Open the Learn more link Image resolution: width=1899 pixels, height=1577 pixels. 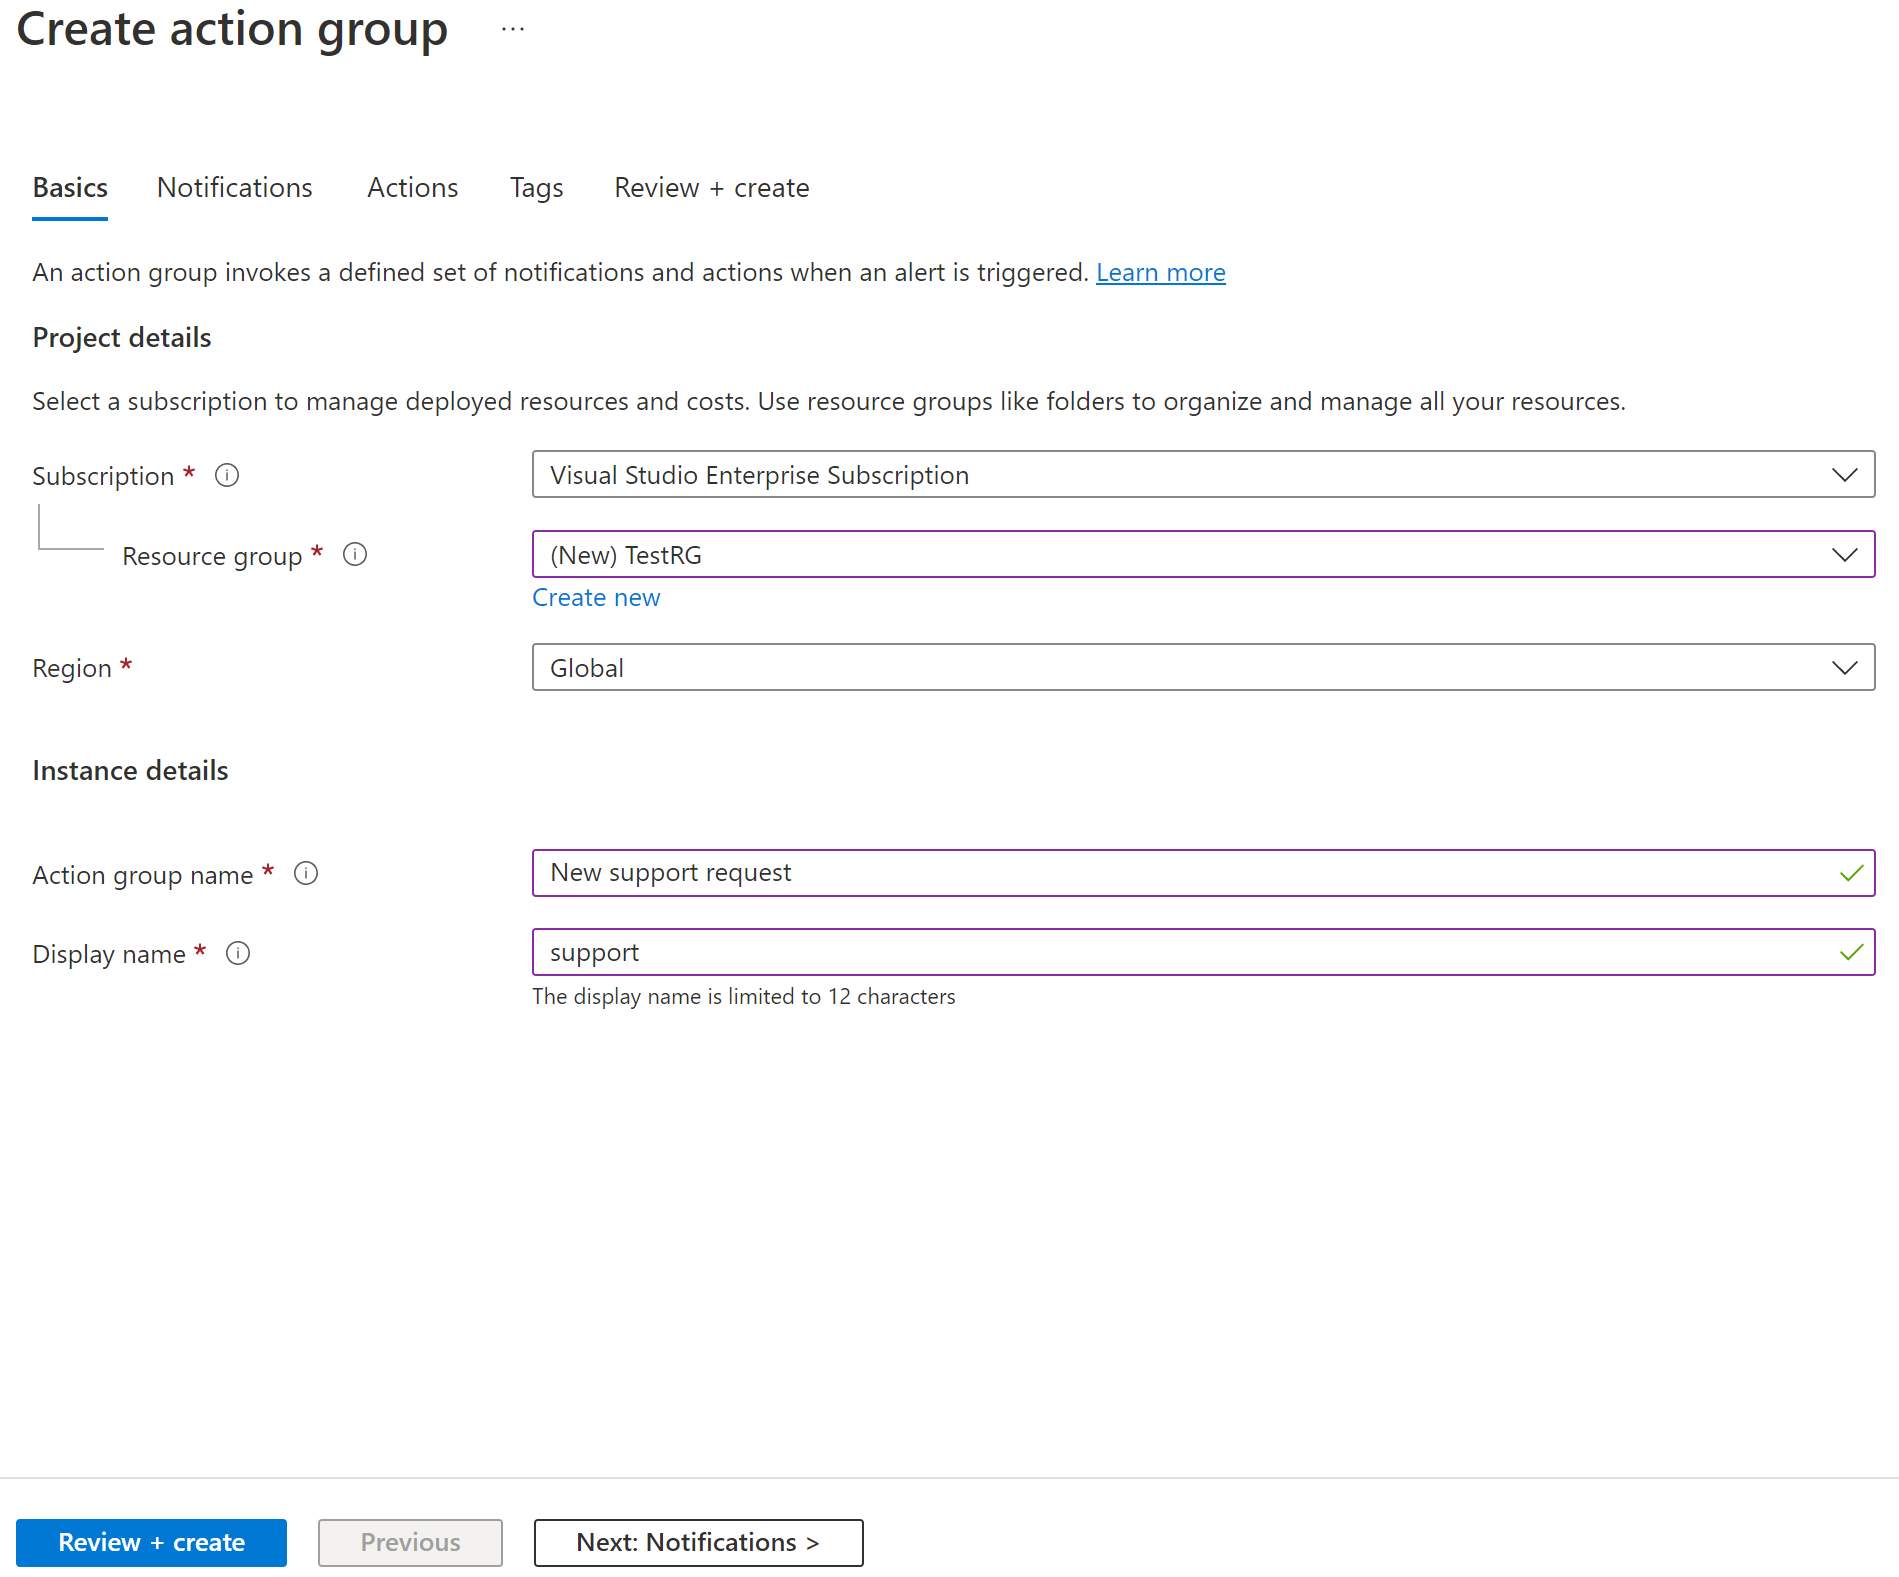(x=1160, y=271)
